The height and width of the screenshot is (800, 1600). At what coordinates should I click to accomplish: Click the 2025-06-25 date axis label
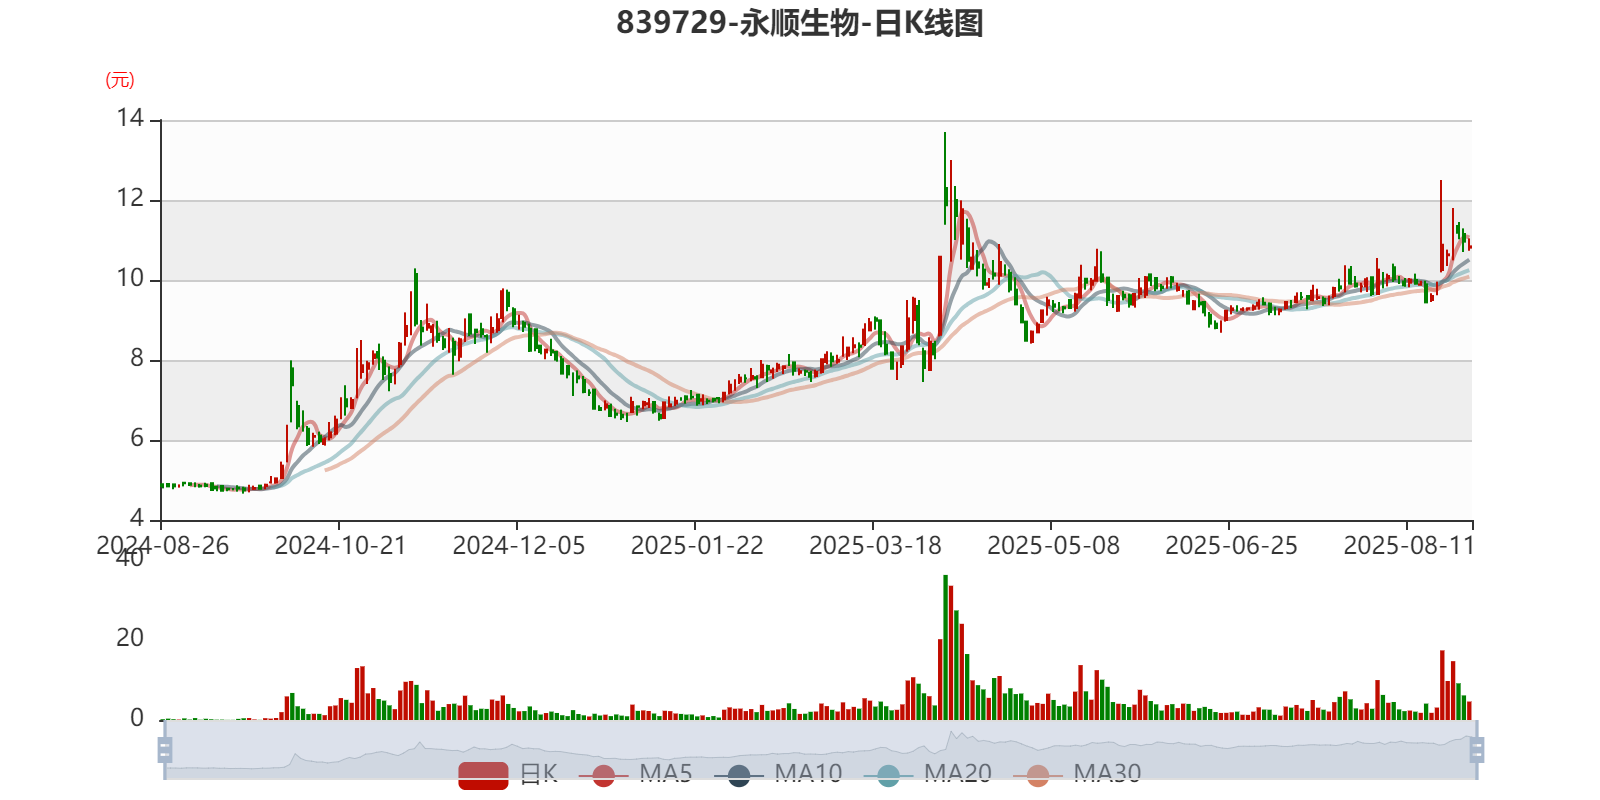click(1231, 546)
